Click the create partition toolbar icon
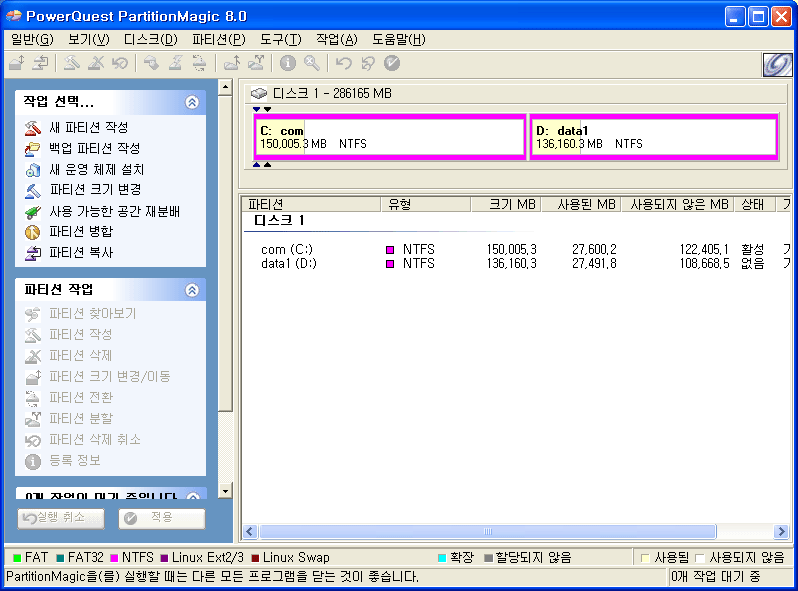The image size is (798, 591). [x=72, y=63]
